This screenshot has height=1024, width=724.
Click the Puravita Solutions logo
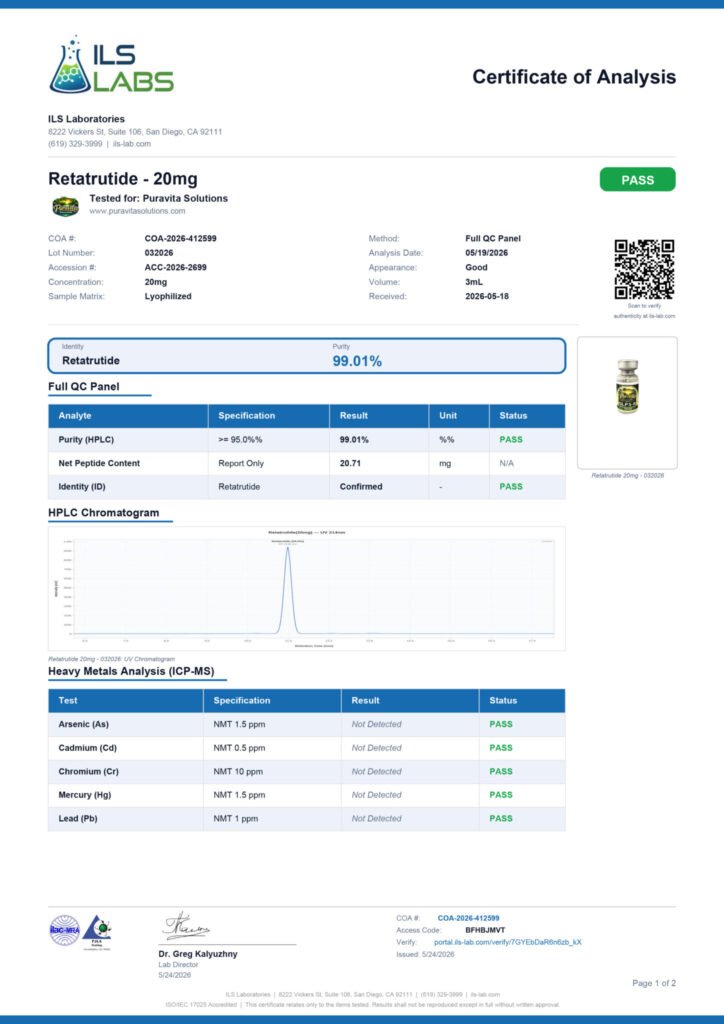click(66, 206)
